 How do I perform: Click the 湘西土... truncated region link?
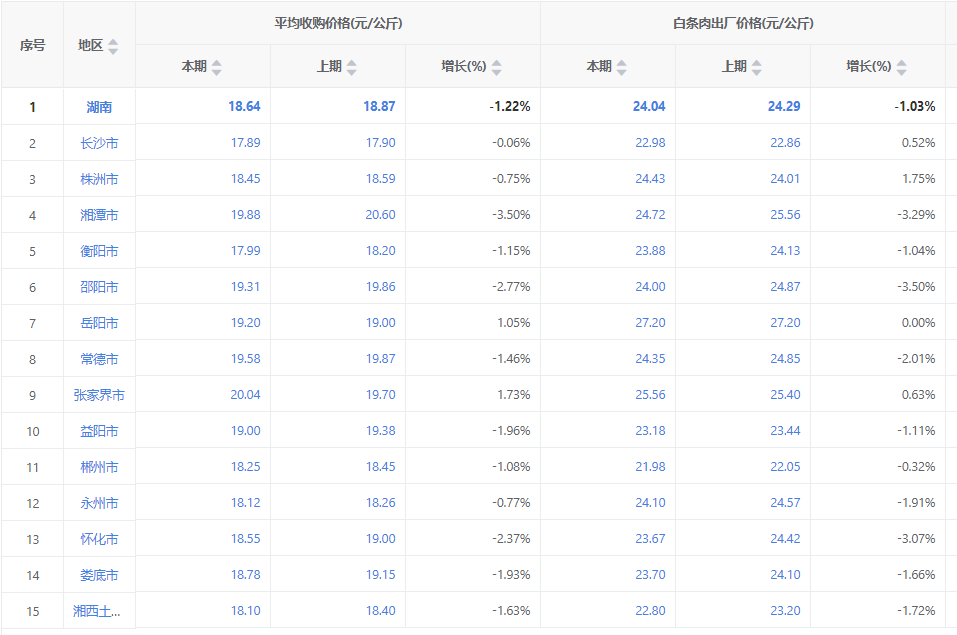[99, 611]
